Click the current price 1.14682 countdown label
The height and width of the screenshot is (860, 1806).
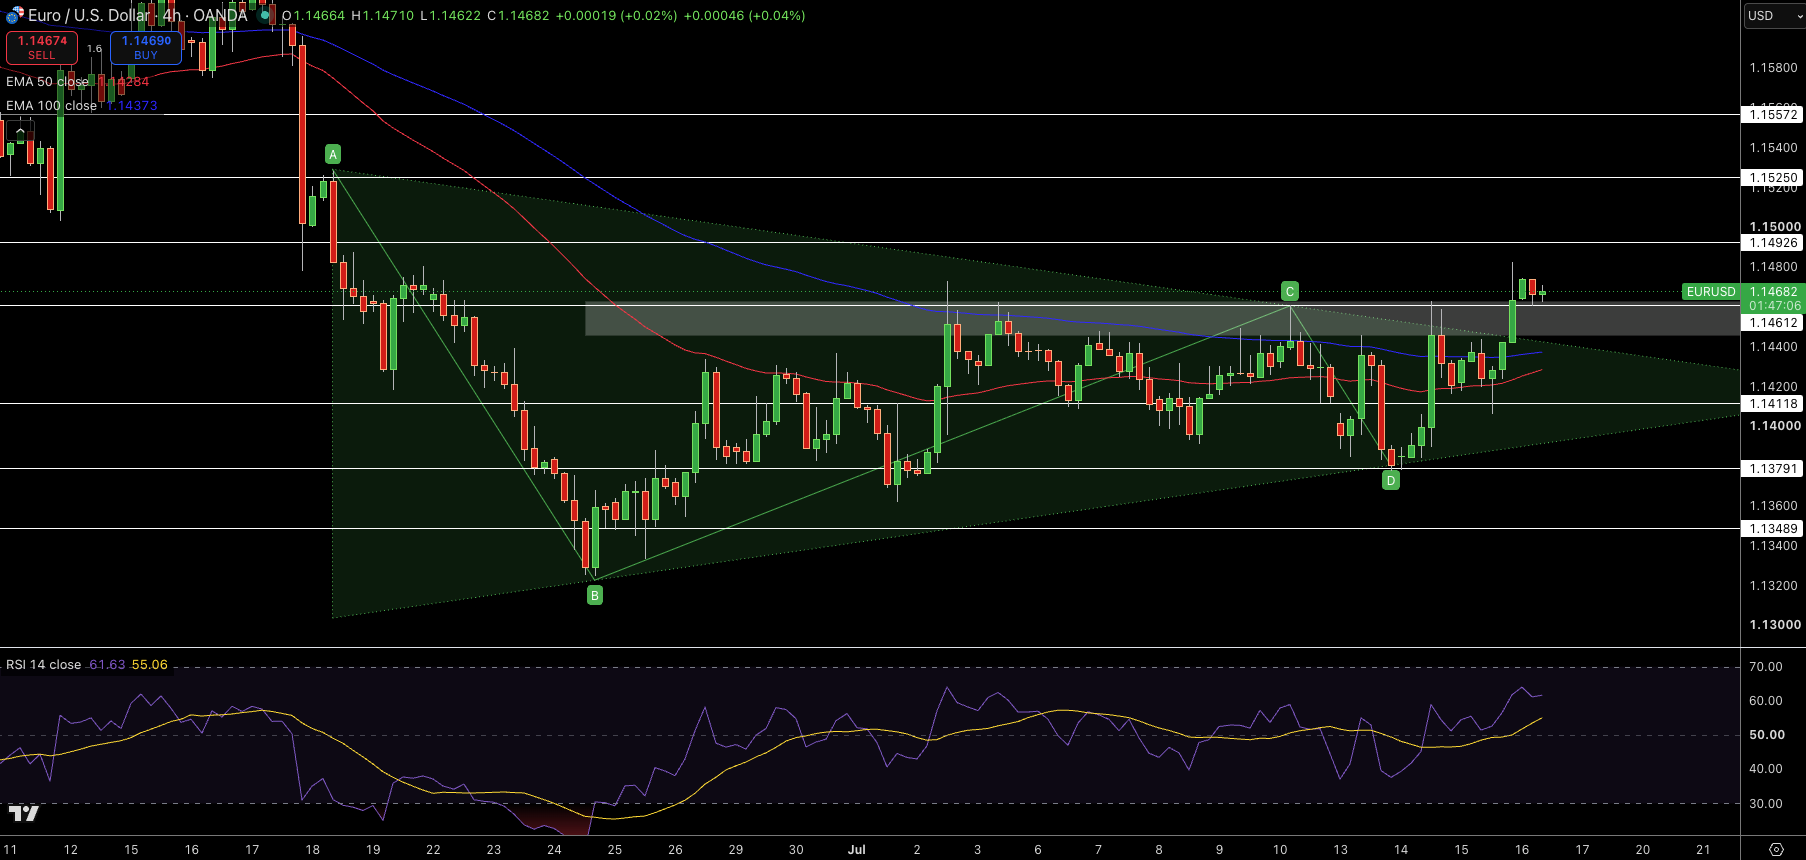click(x=1773, y=299)
